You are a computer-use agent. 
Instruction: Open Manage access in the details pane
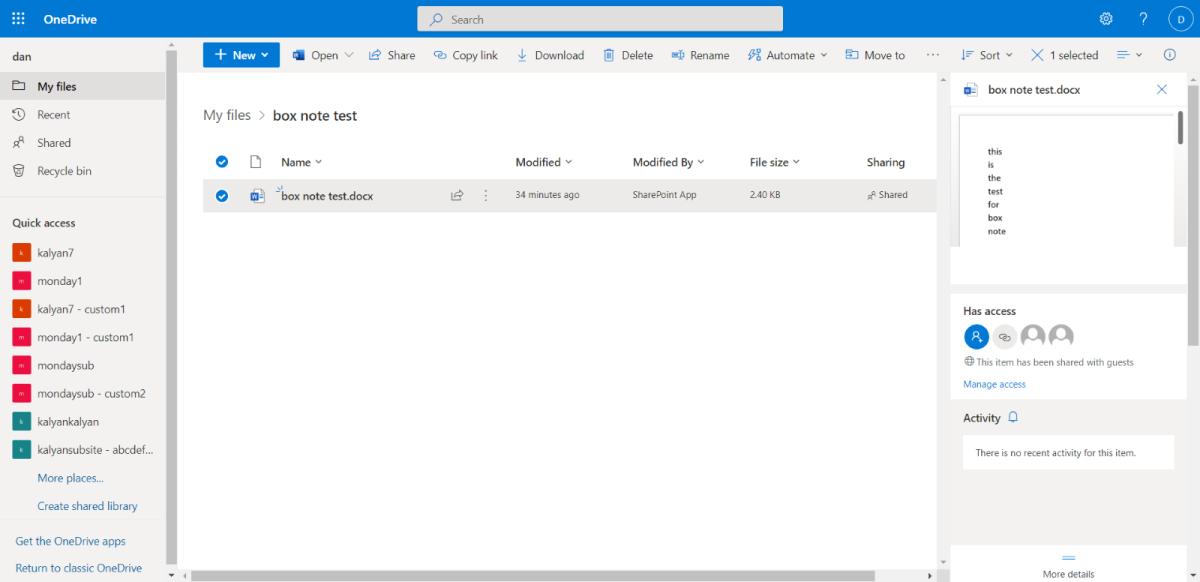pyautogui.click(x=994, y=384)
